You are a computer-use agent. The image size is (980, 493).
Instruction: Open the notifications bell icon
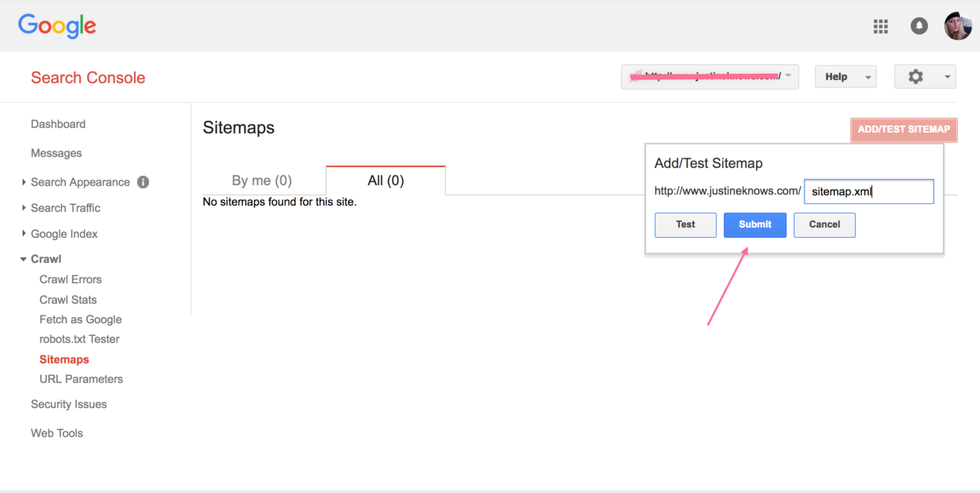[919, 26]
